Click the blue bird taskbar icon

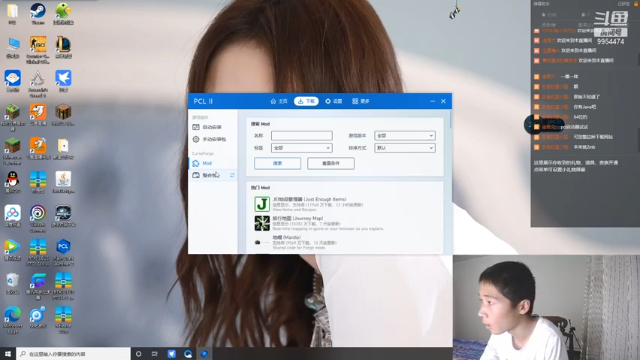[x=171, y=354]
